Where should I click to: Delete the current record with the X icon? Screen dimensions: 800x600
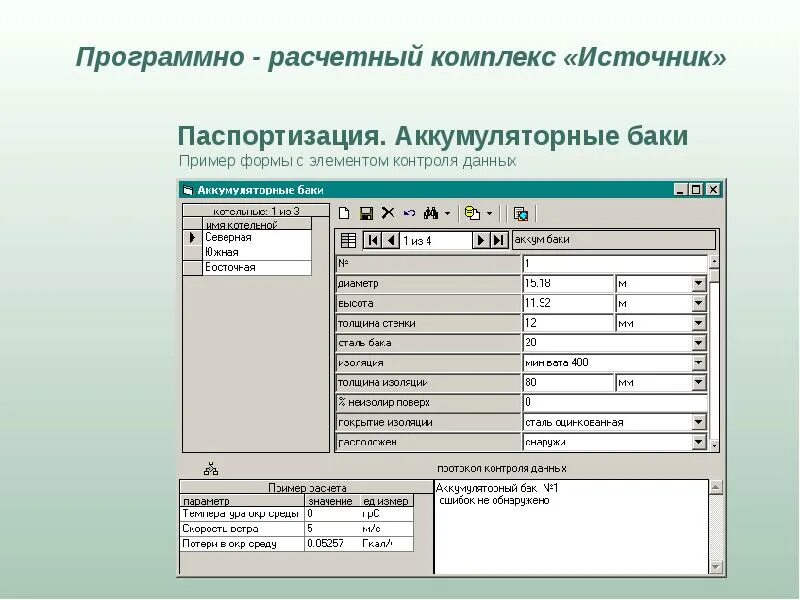(389, 212)
